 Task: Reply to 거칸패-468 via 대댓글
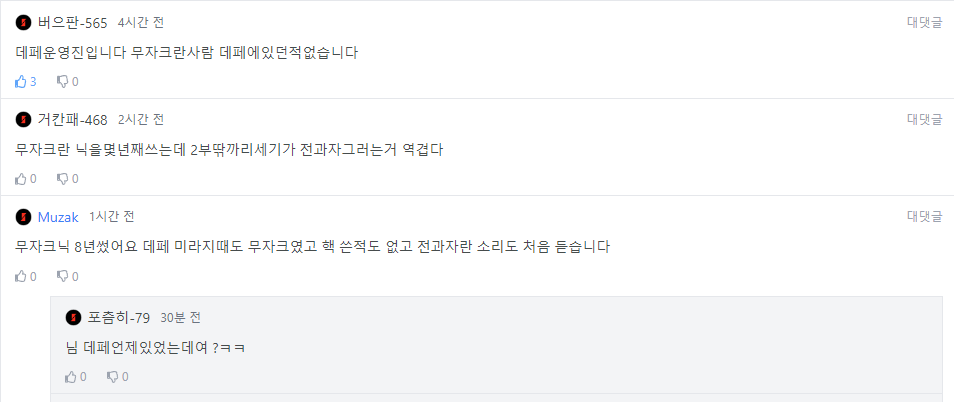point(924,120)
